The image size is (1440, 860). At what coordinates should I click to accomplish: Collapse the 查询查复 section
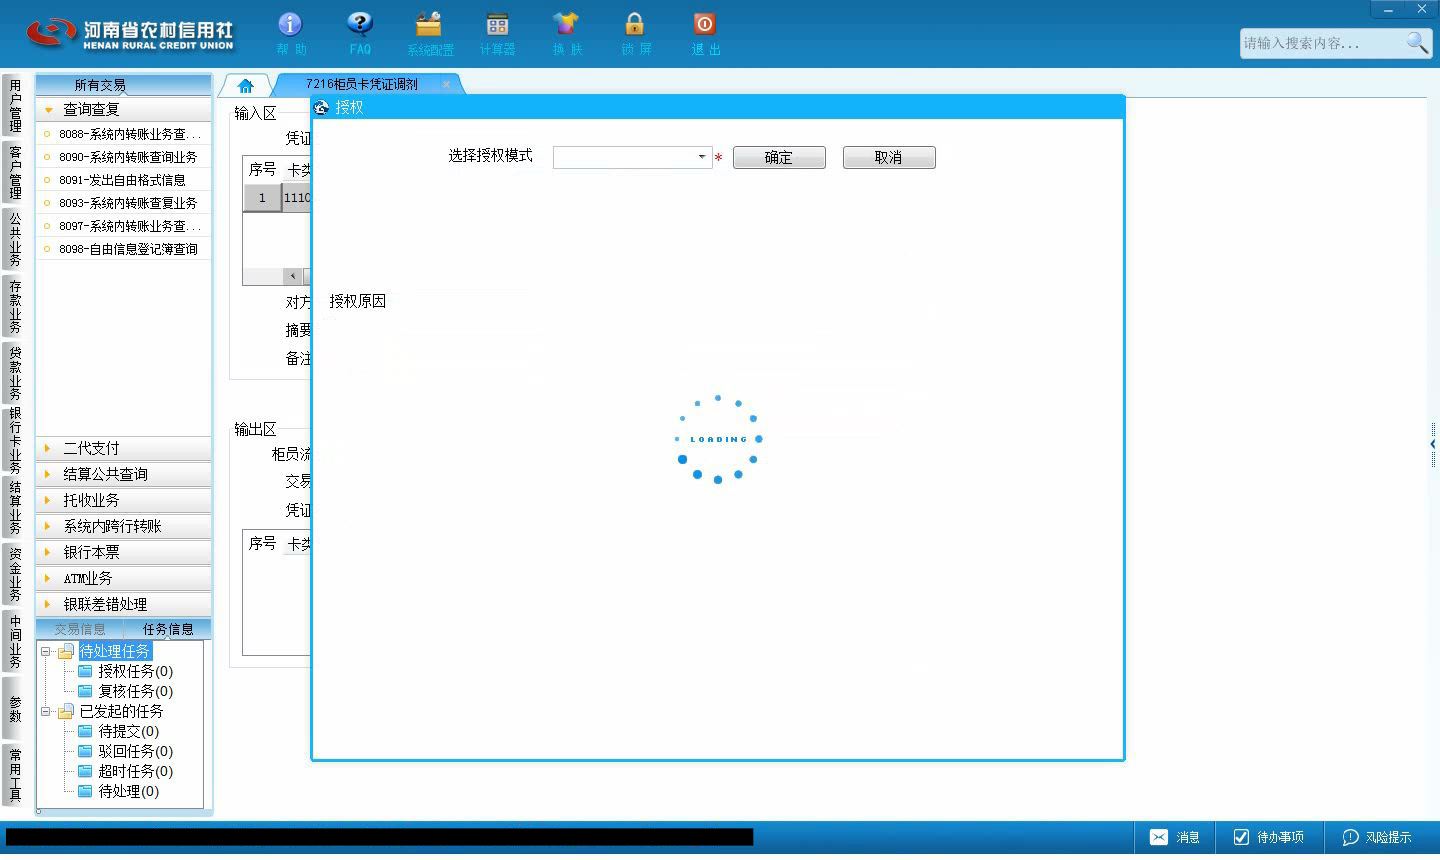click(124, 109)
